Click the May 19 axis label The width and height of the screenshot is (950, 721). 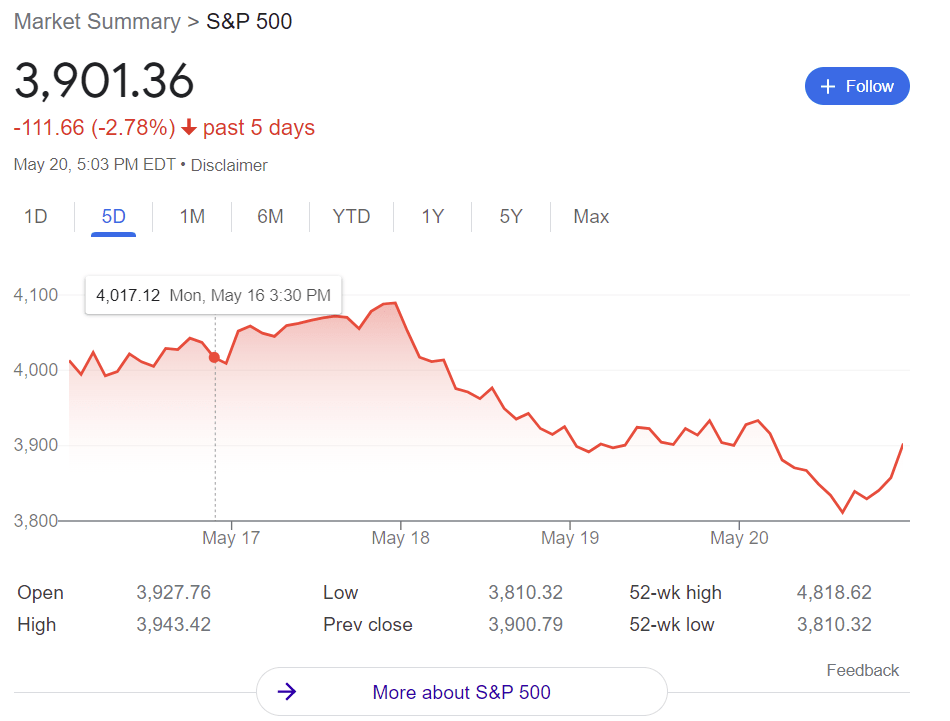tap(570, 538)
